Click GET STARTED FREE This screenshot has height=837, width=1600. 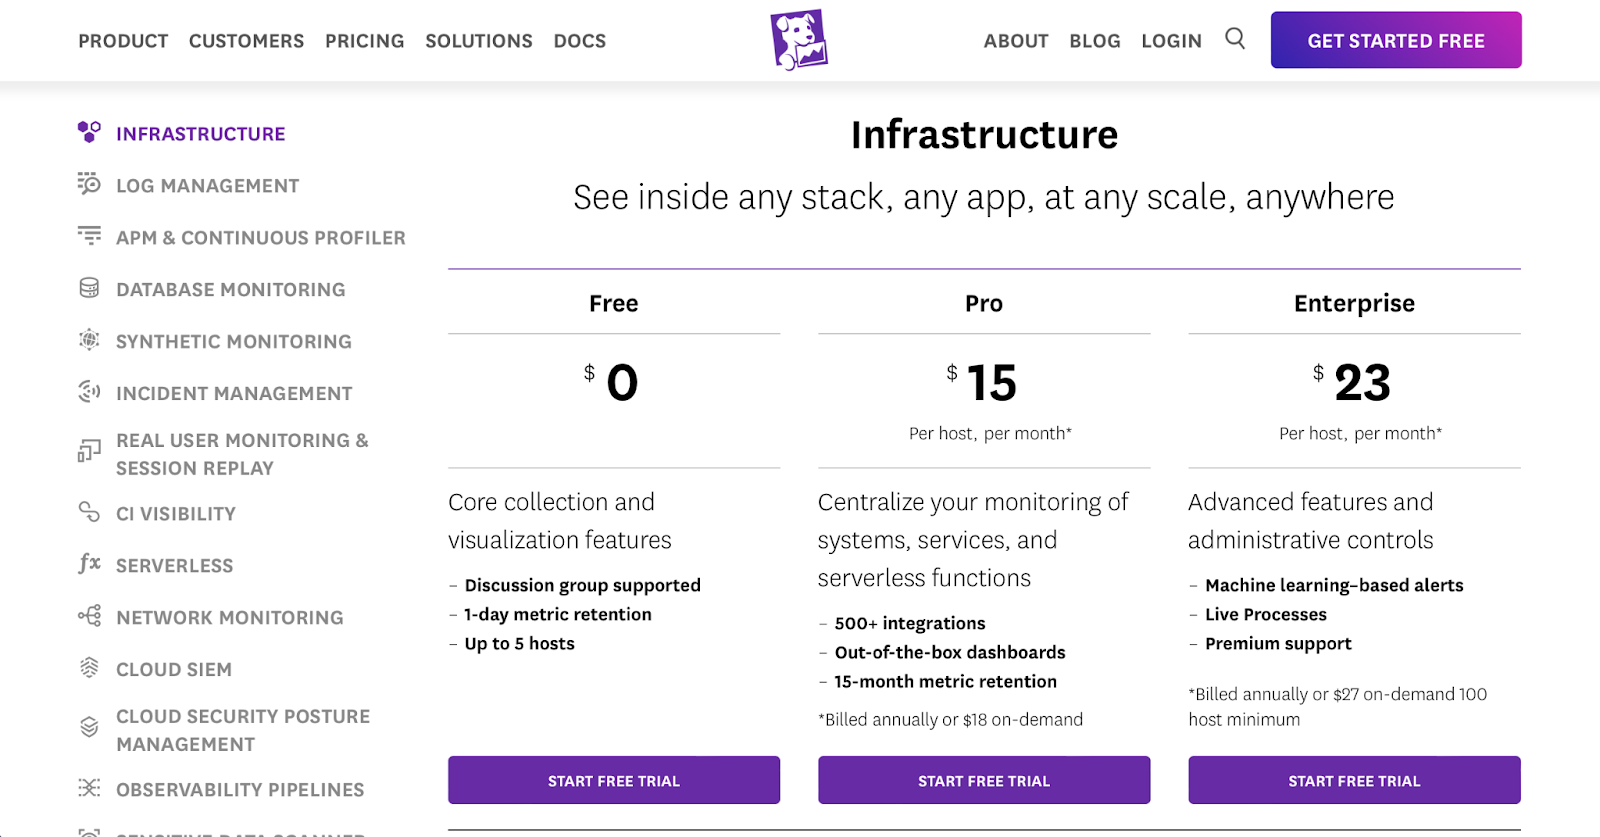point(1396,39)
